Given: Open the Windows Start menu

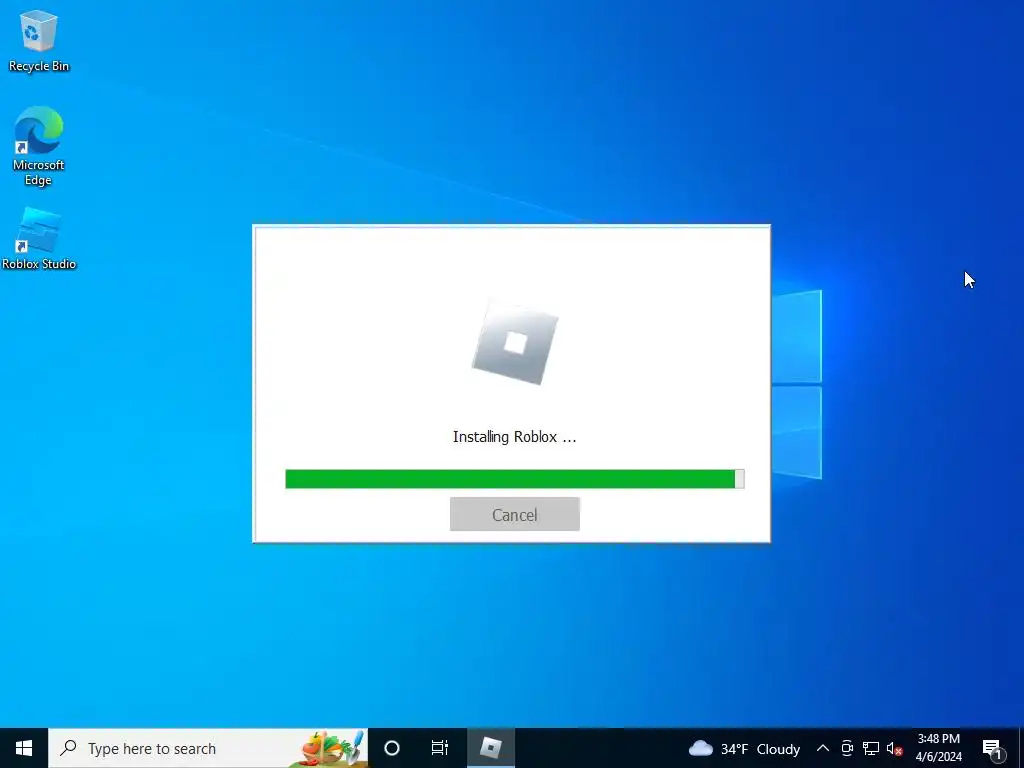Looking at the screenshot, I should tap(24, 748).
